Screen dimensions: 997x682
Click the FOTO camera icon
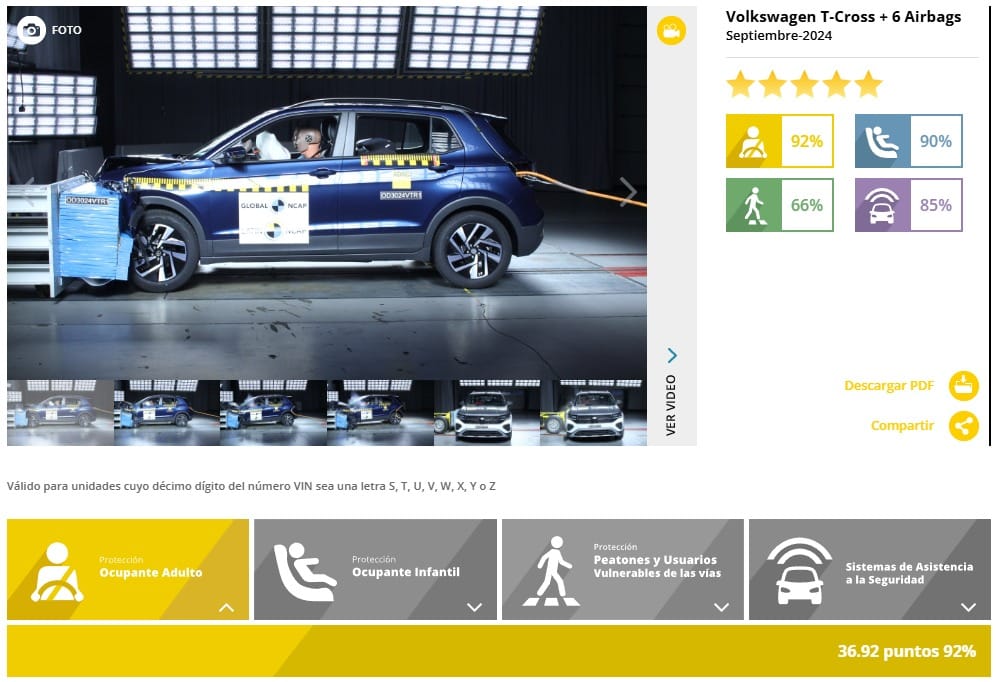32,30
